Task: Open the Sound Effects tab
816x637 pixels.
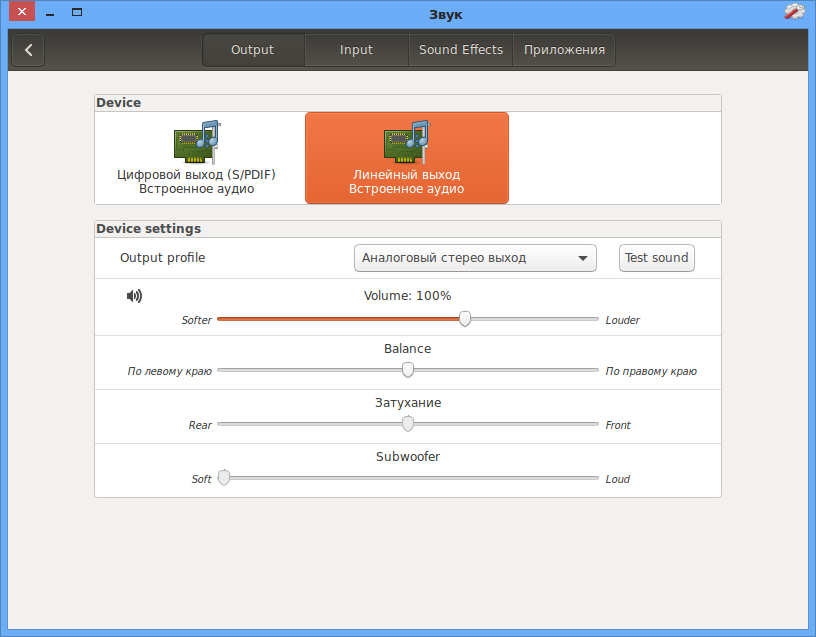Action: pyautogui.click(x=461, y=50)
